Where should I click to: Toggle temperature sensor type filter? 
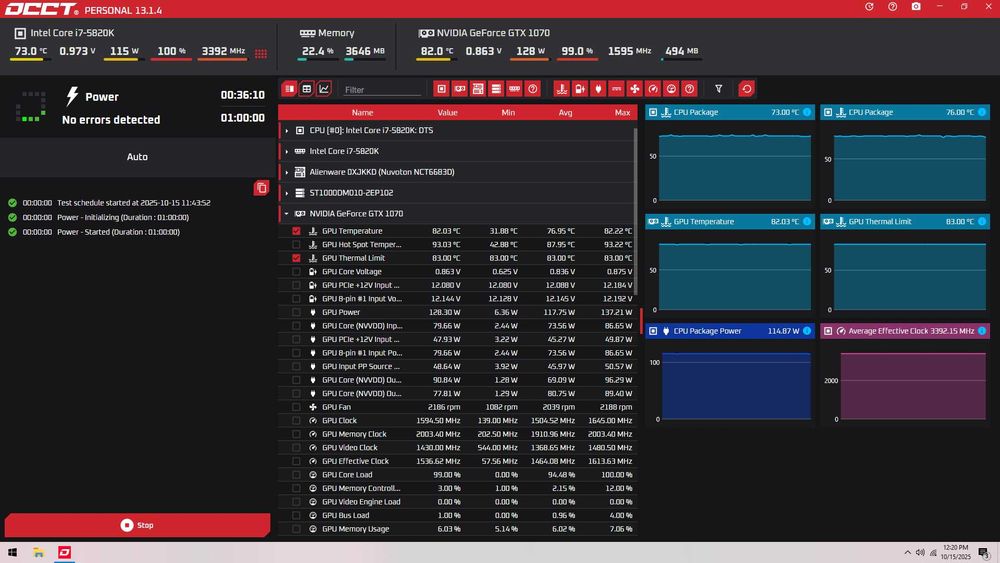561,89
